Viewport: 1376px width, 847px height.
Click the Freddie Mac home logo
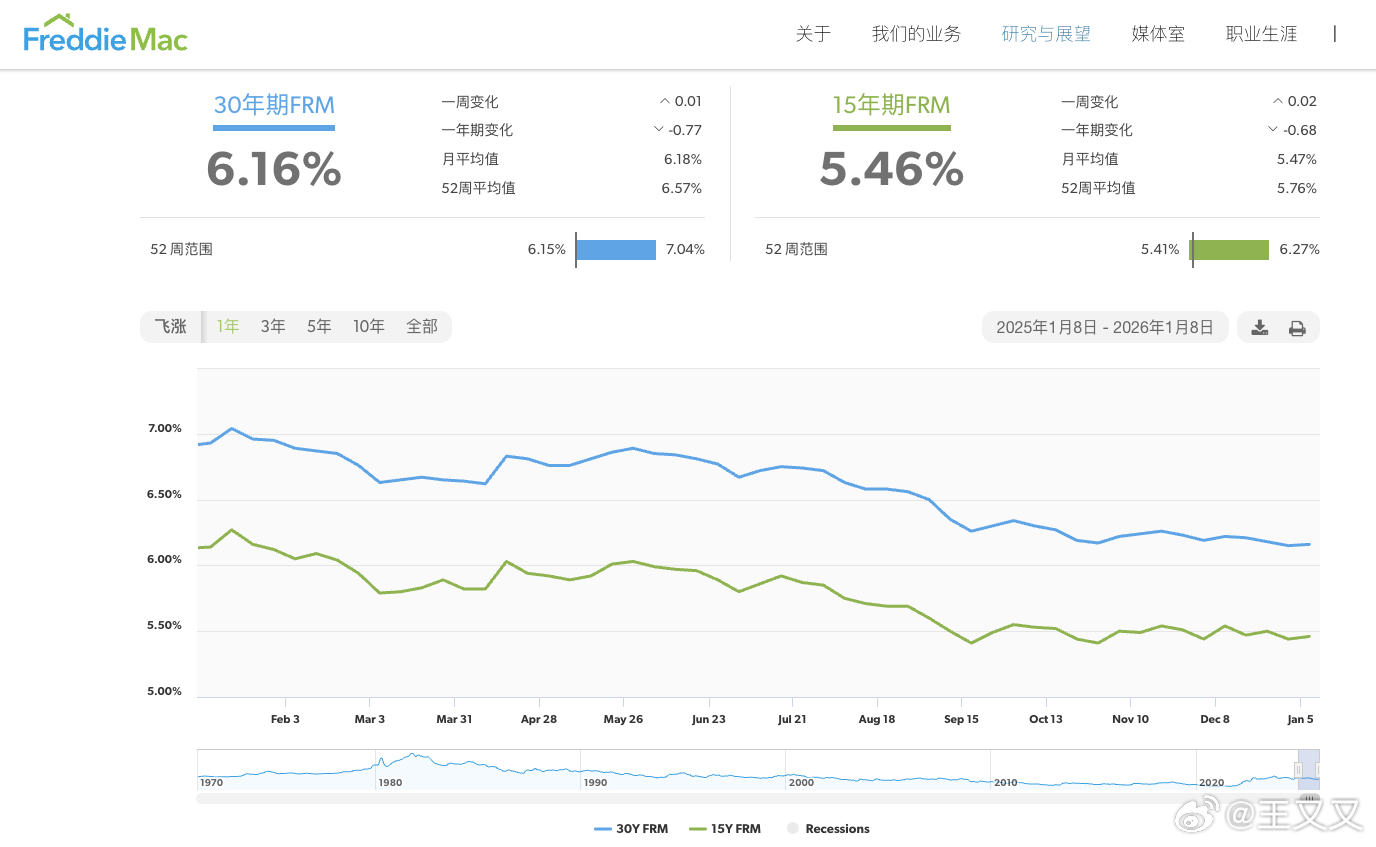click(x=104, y=33)
